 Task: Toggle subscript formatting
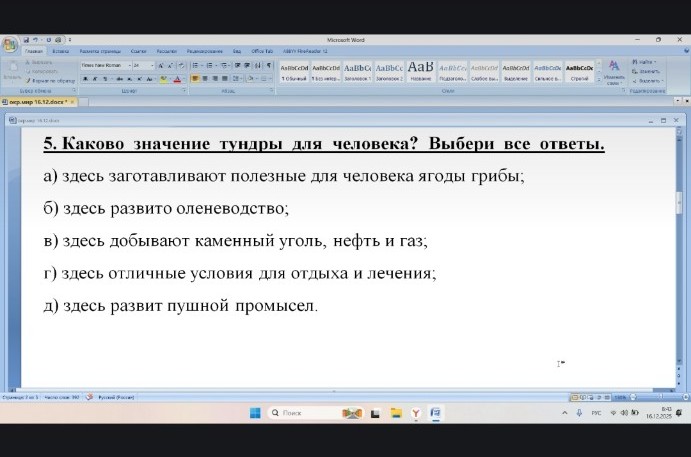130,79
